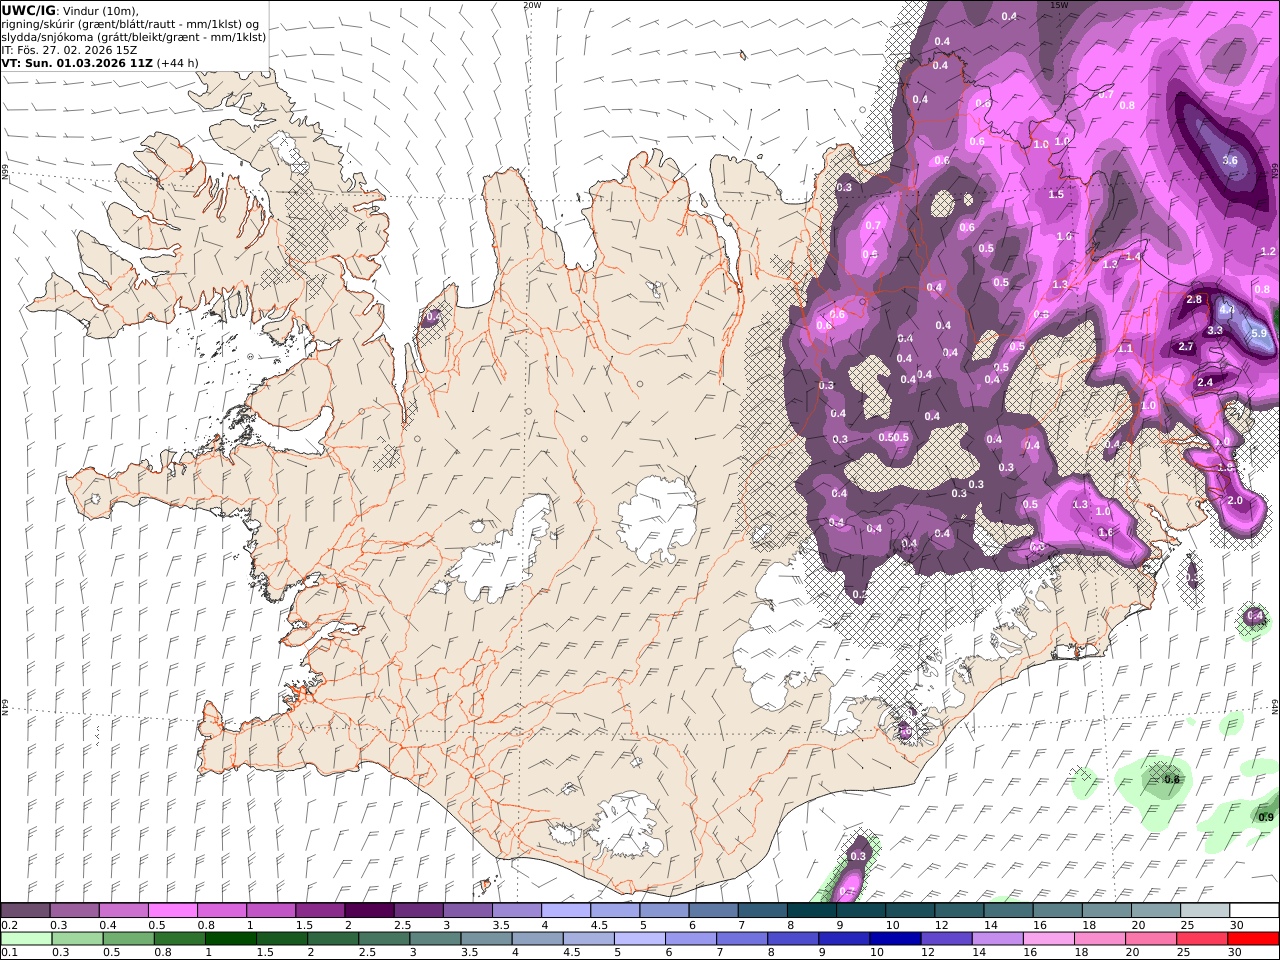Click the 25 label in the upper legend row

pyautogui.click(x=1186, y=925)
